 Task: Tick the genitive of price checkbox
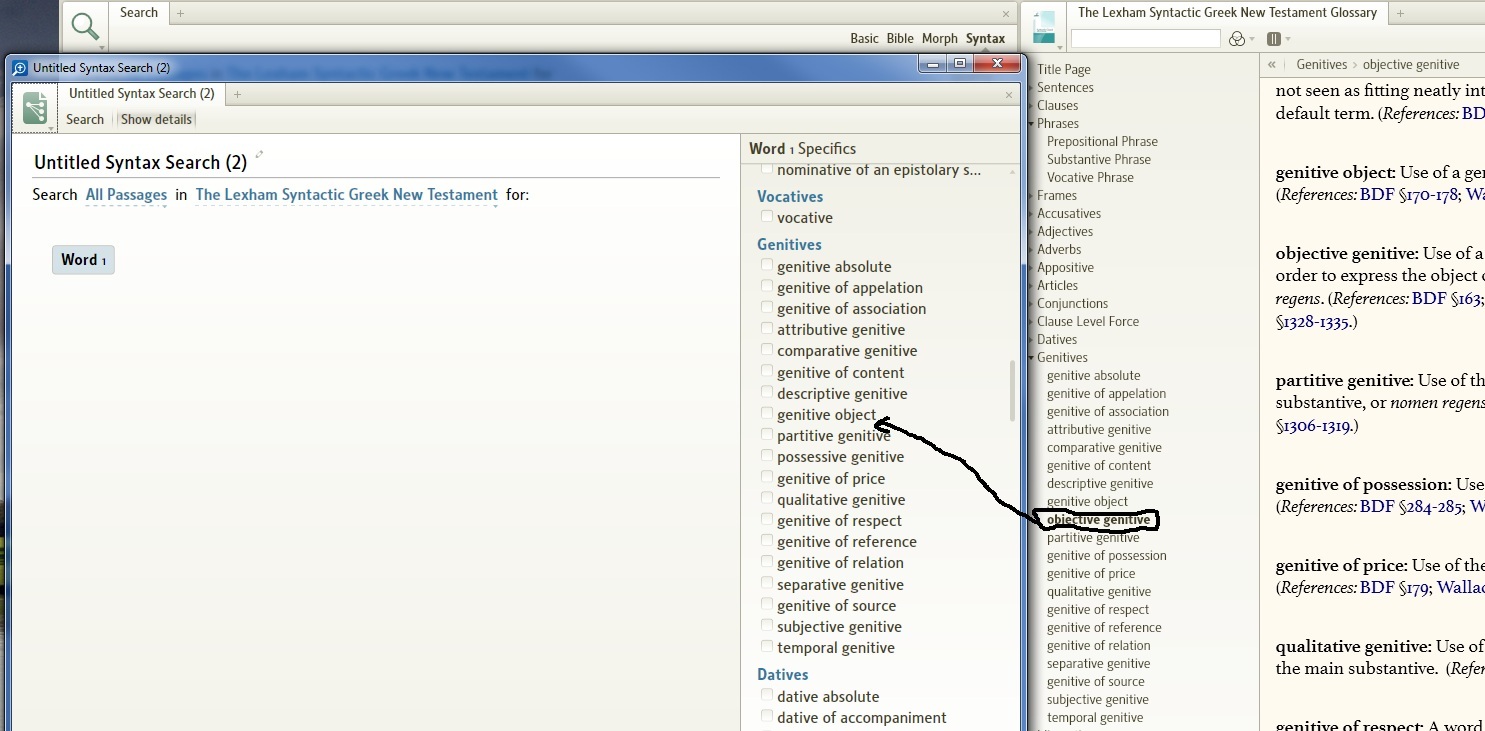tap(767, 478)
